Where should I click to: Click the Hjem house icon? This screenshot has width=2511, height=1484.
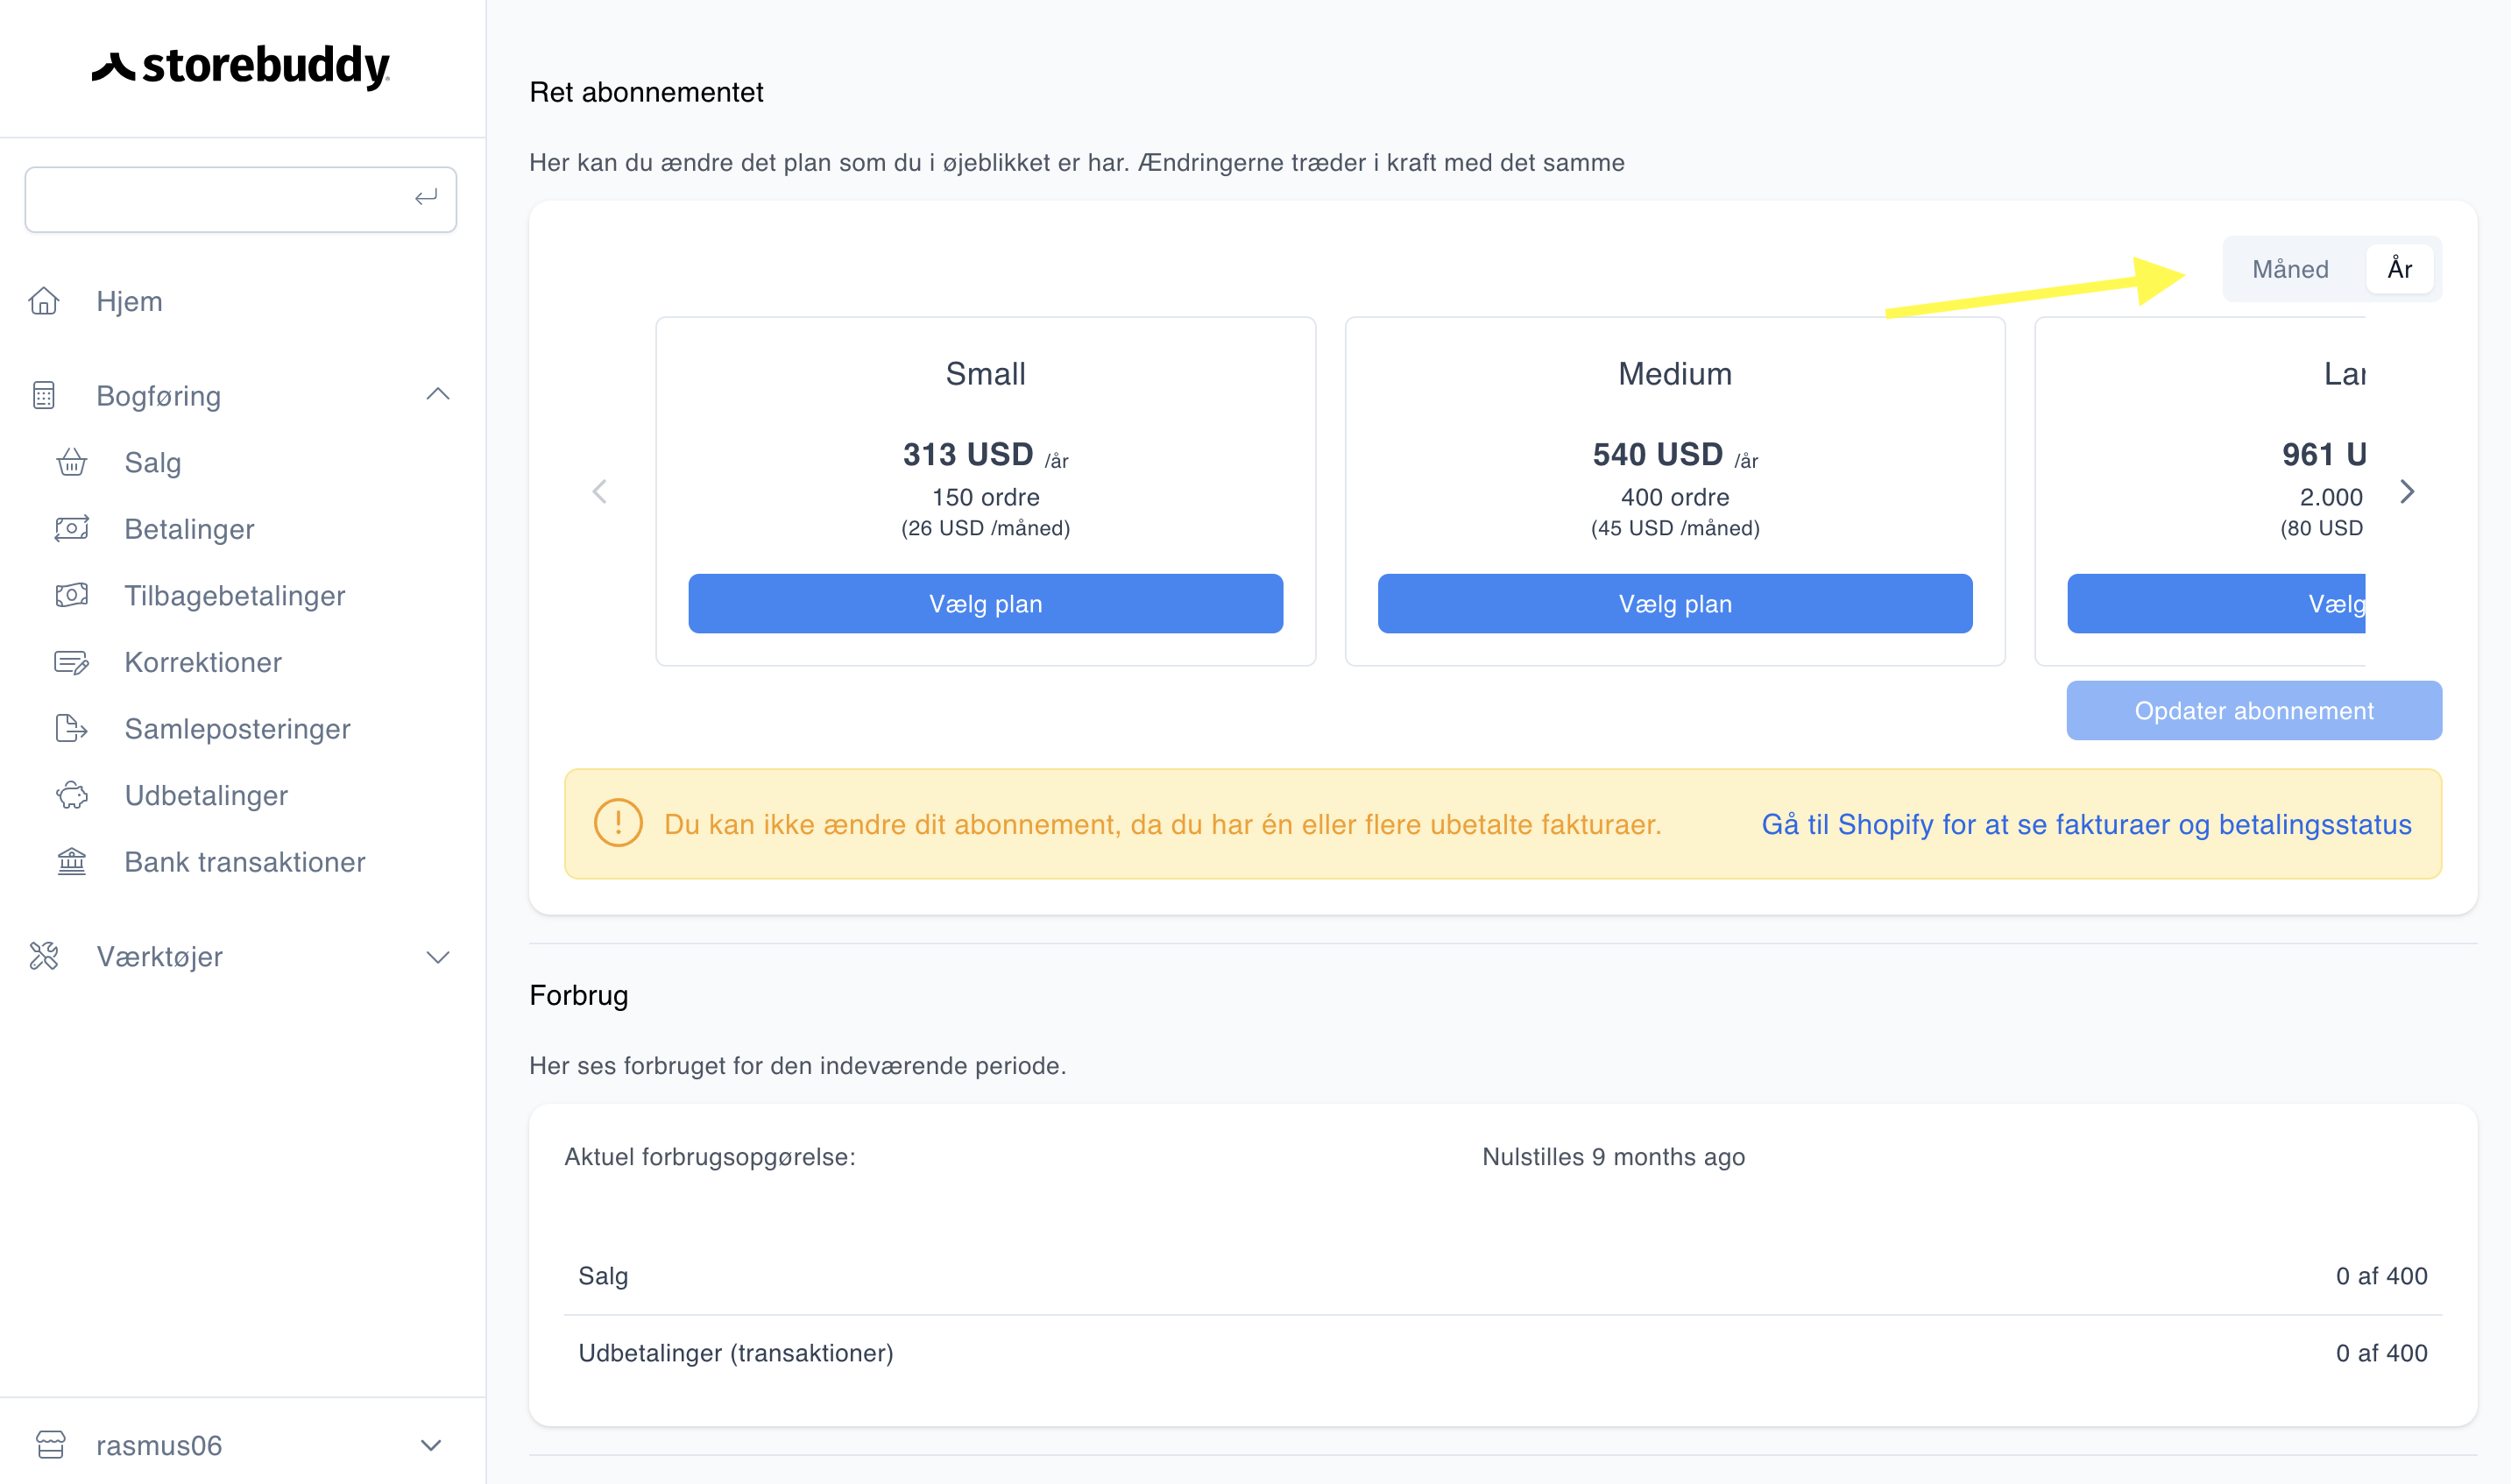coord(44,301)
